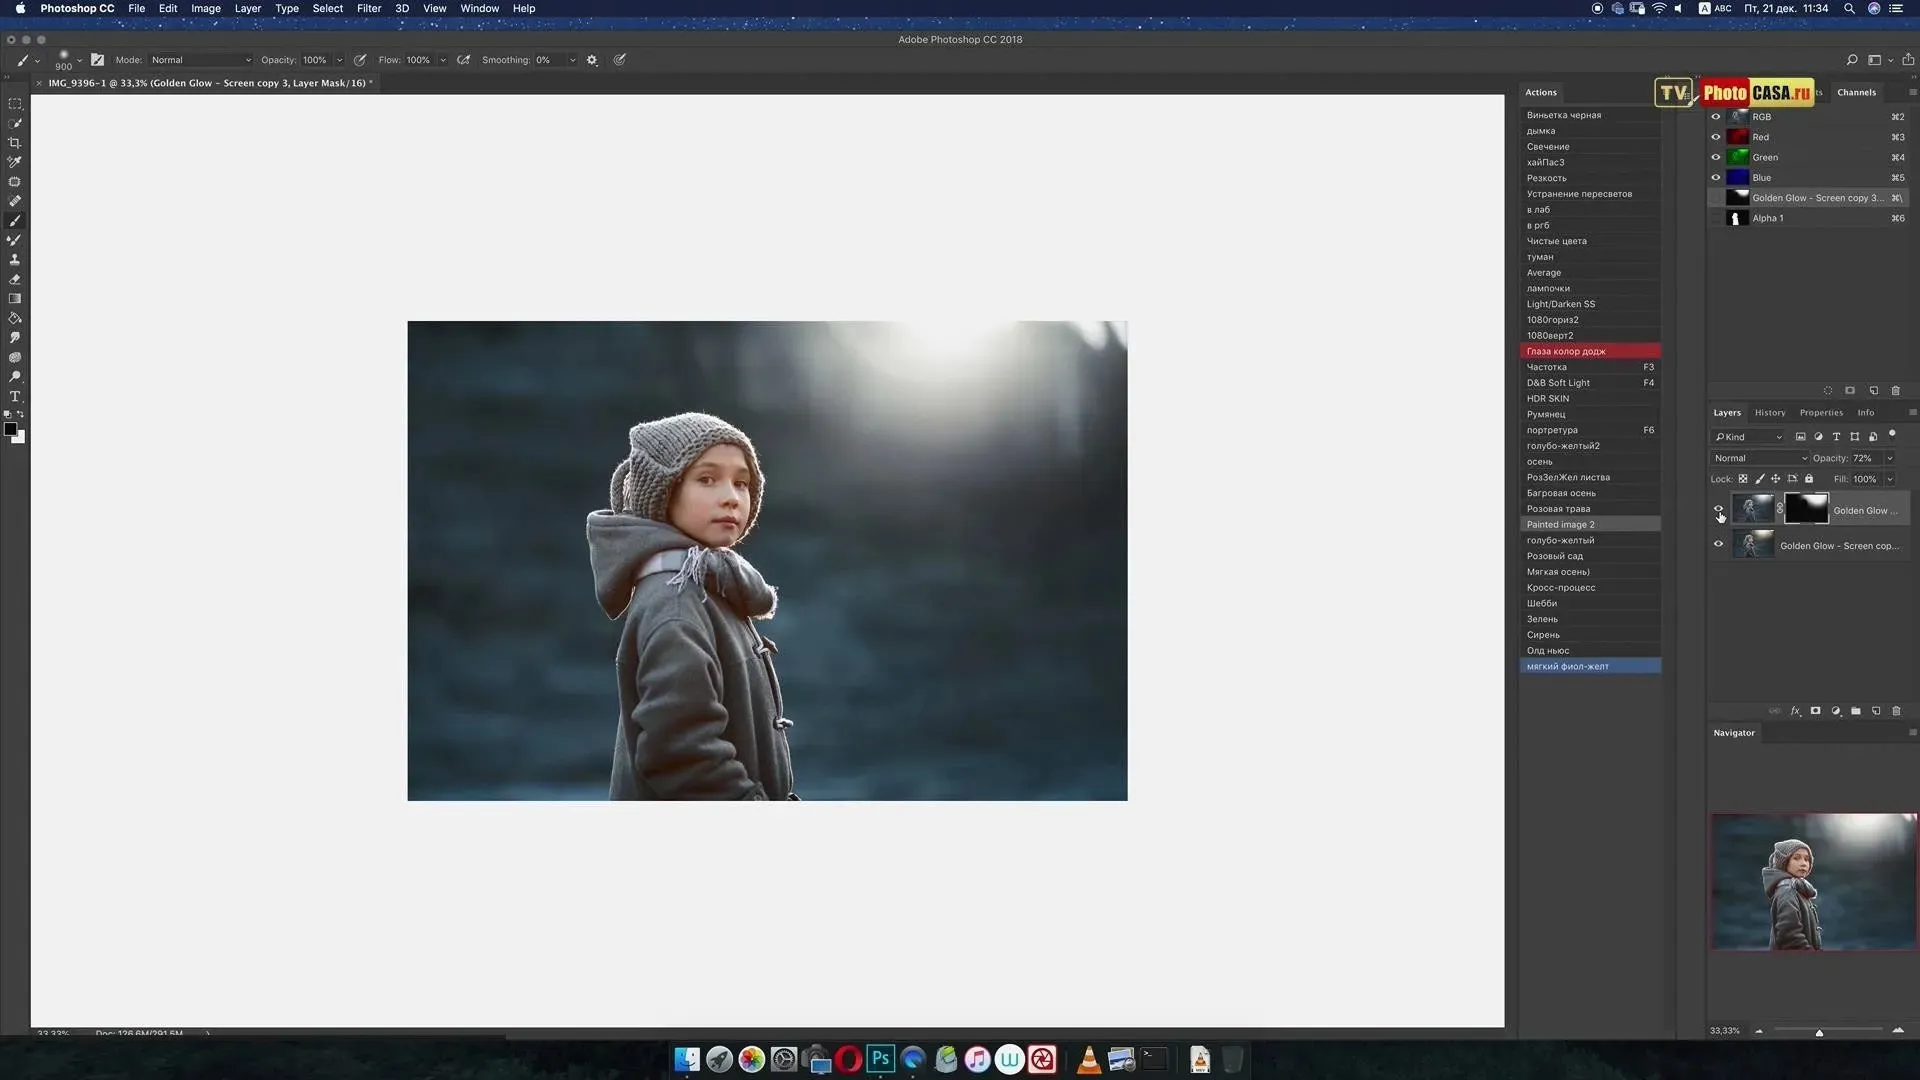The width and height of the screenshot is (1920, 1080).
Task: Select the Eraser tool
Action: tap(15, 280)
